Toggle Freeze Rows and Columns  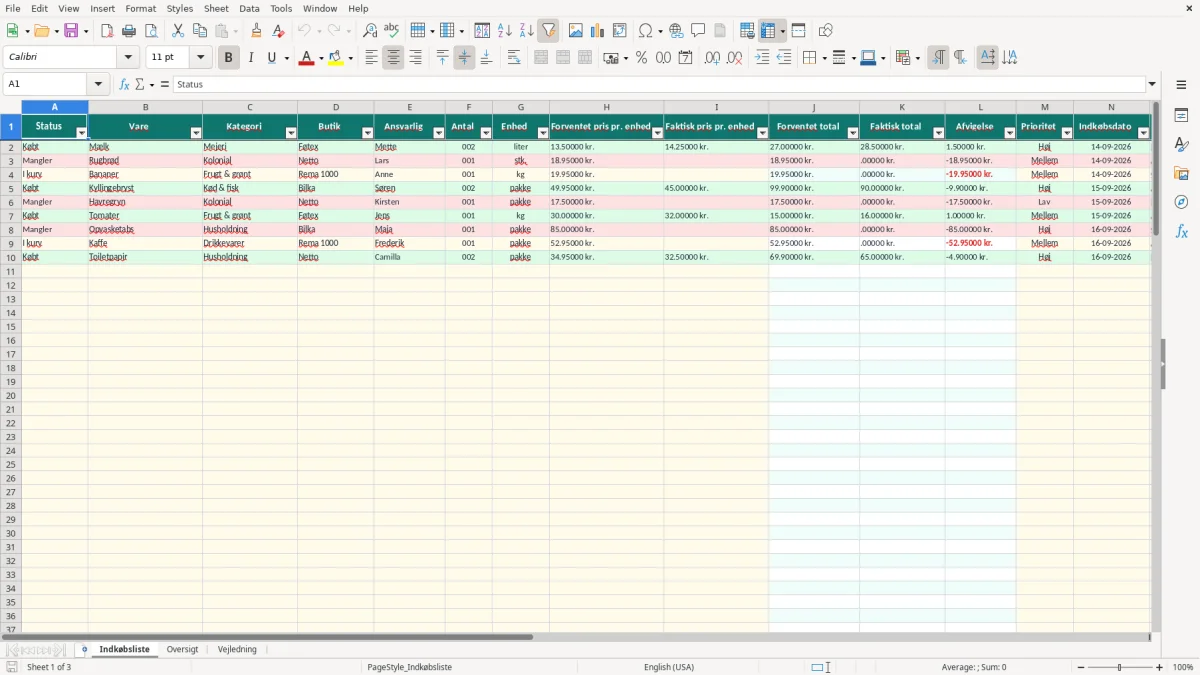coord(768,31)
